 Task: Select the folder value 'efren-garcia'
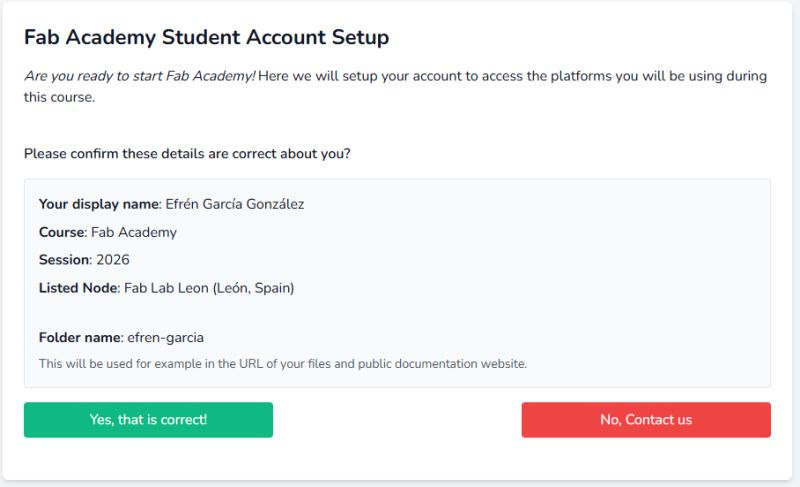pos(166,337)
